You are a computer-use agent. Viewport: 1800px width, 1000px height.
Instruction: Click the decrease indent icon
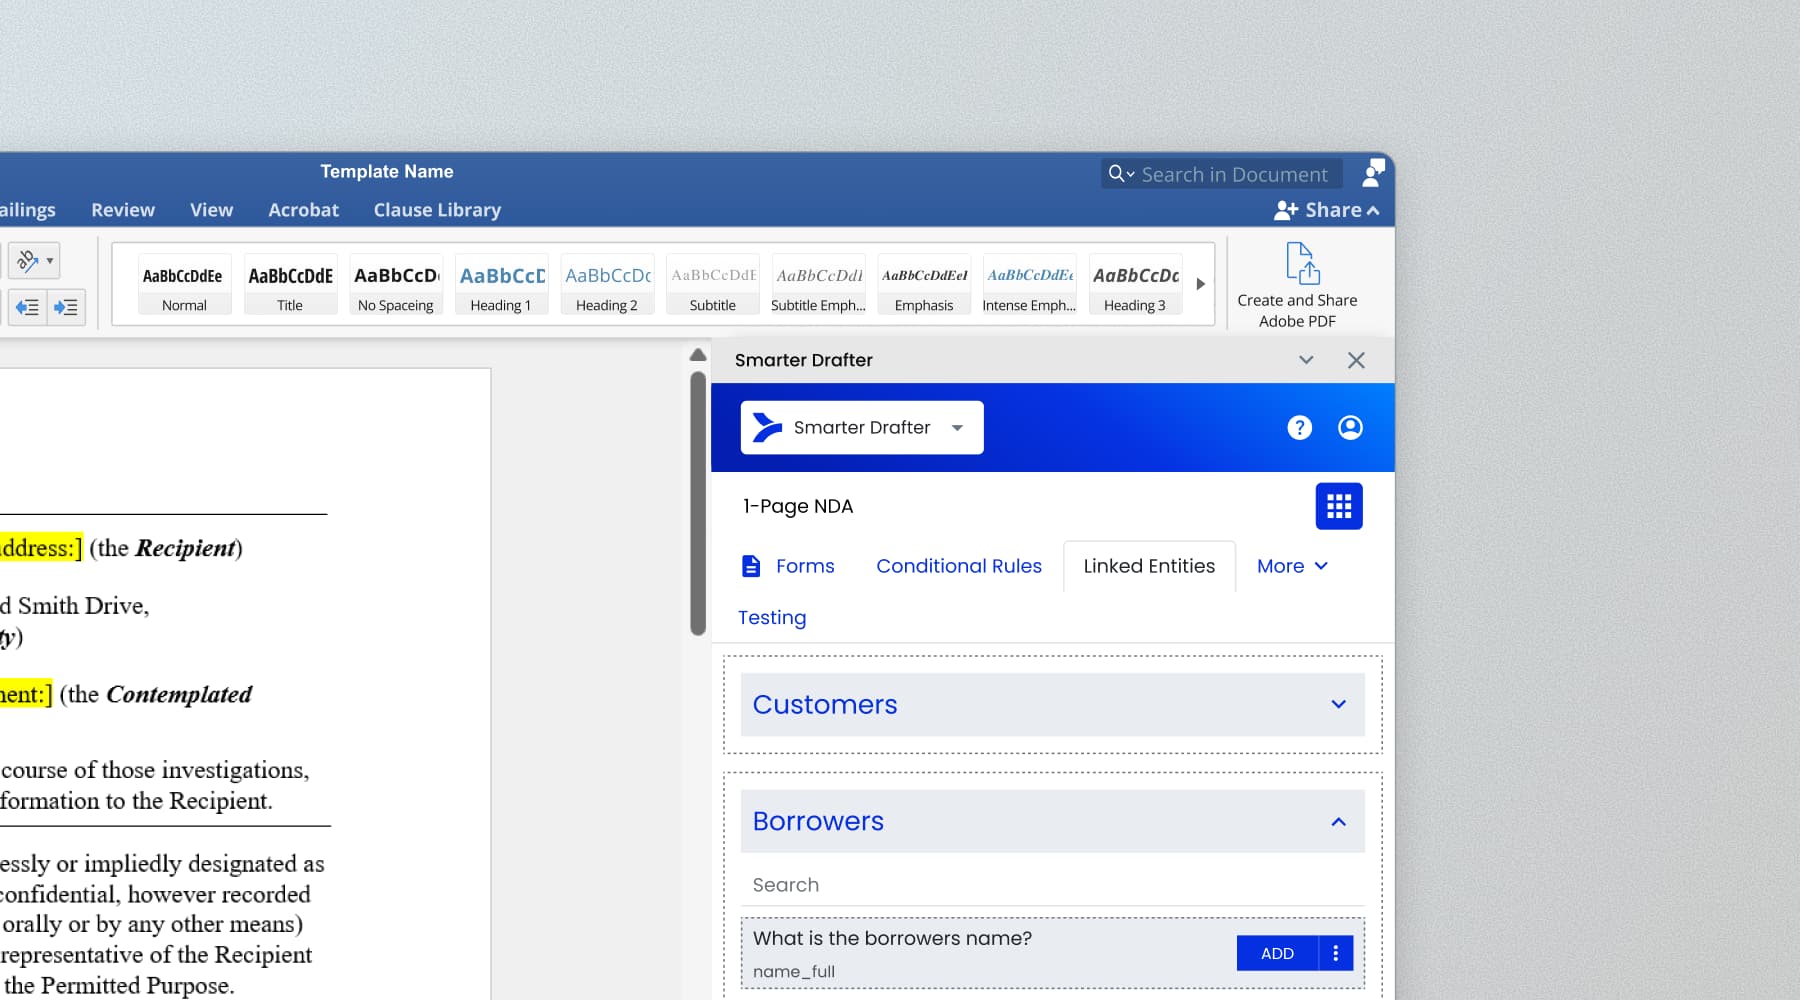[x=27, y=307]
